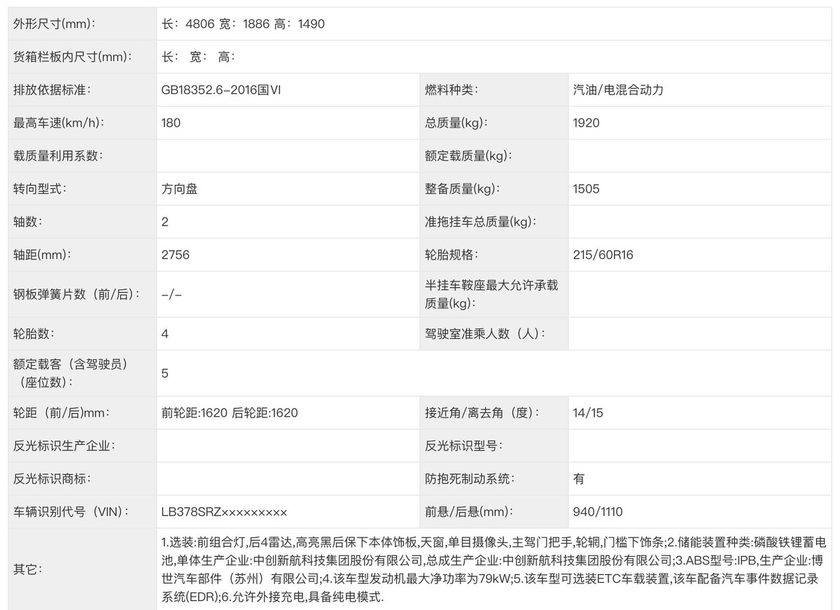Click the 排放依据标准 label
840x610 pixels.
[52, 90]
